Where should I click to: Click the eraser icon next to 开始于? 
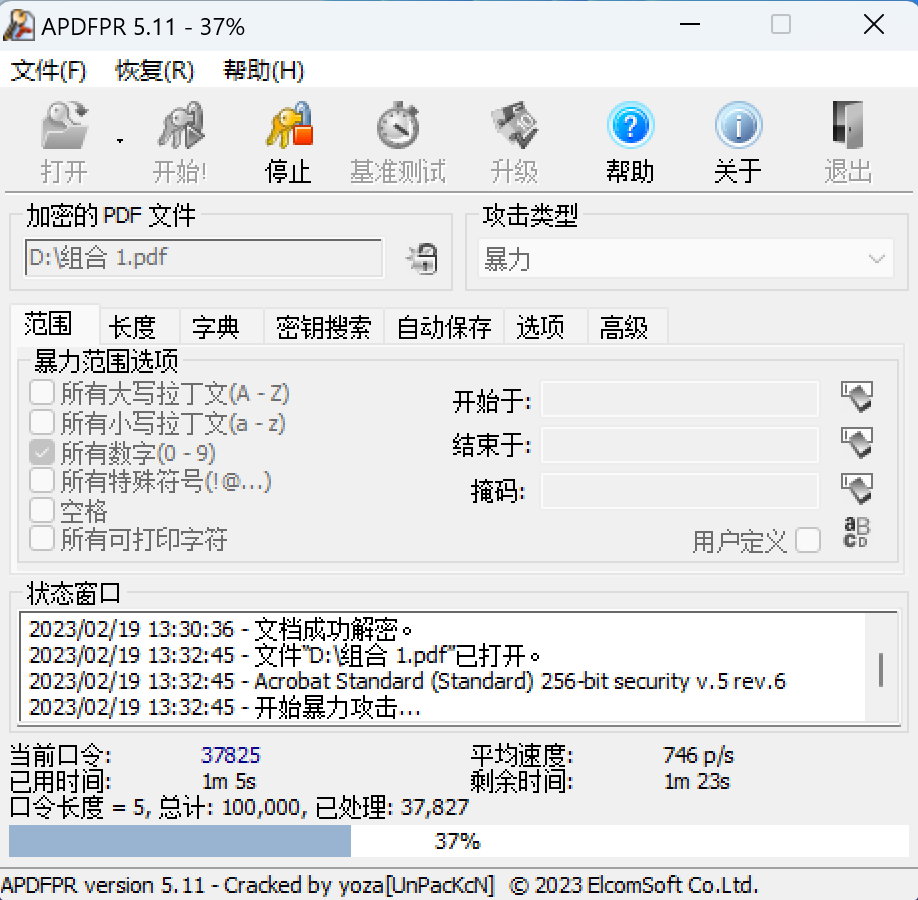coord(857,396)
